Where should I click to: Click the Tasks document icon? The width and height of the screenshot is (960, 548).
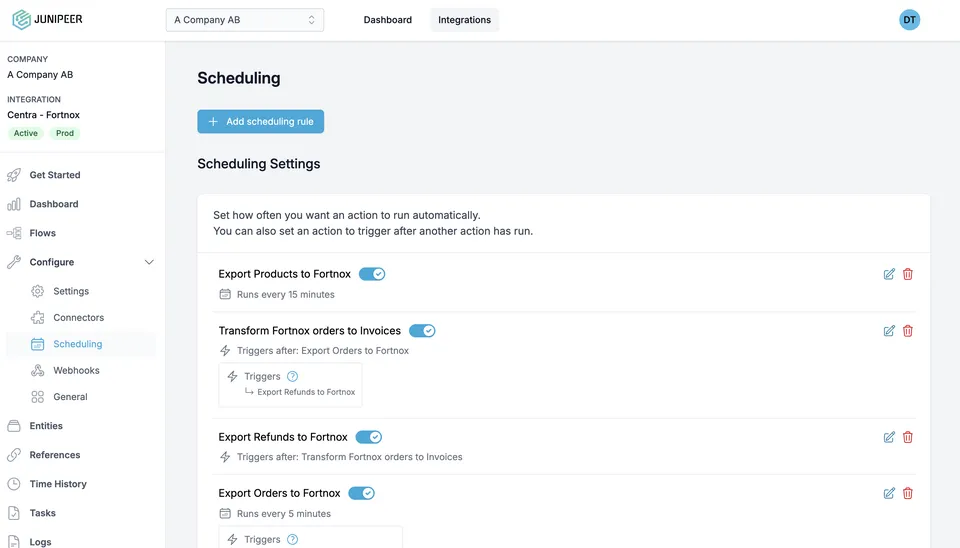(13, 513)
